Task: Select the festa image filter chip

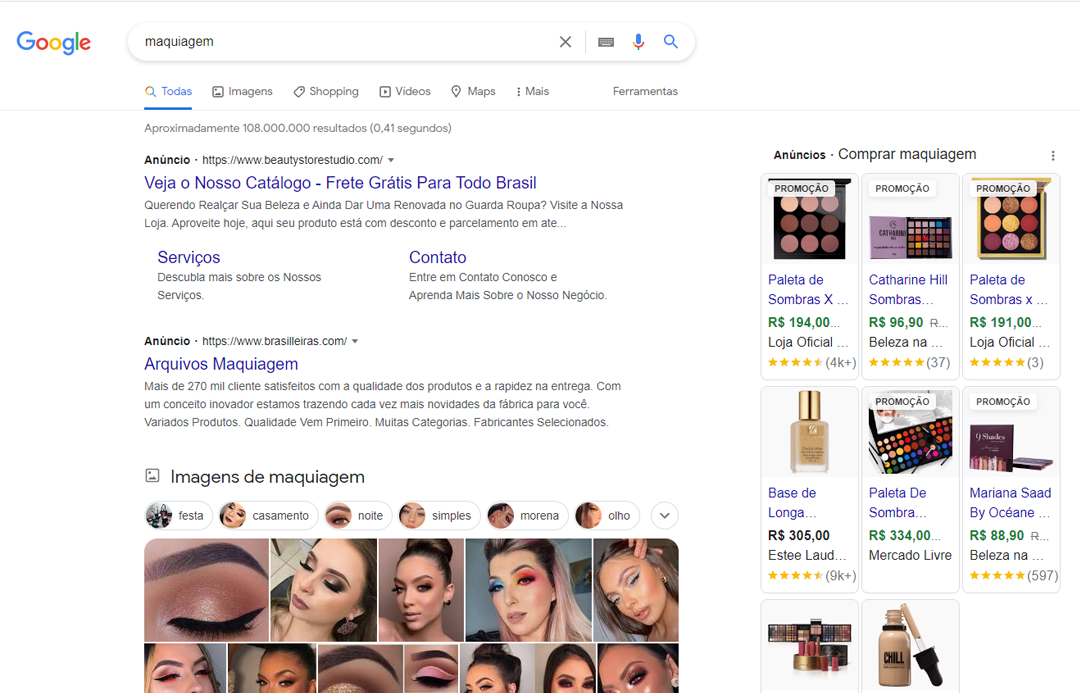Action: click(x=176, y=516)
